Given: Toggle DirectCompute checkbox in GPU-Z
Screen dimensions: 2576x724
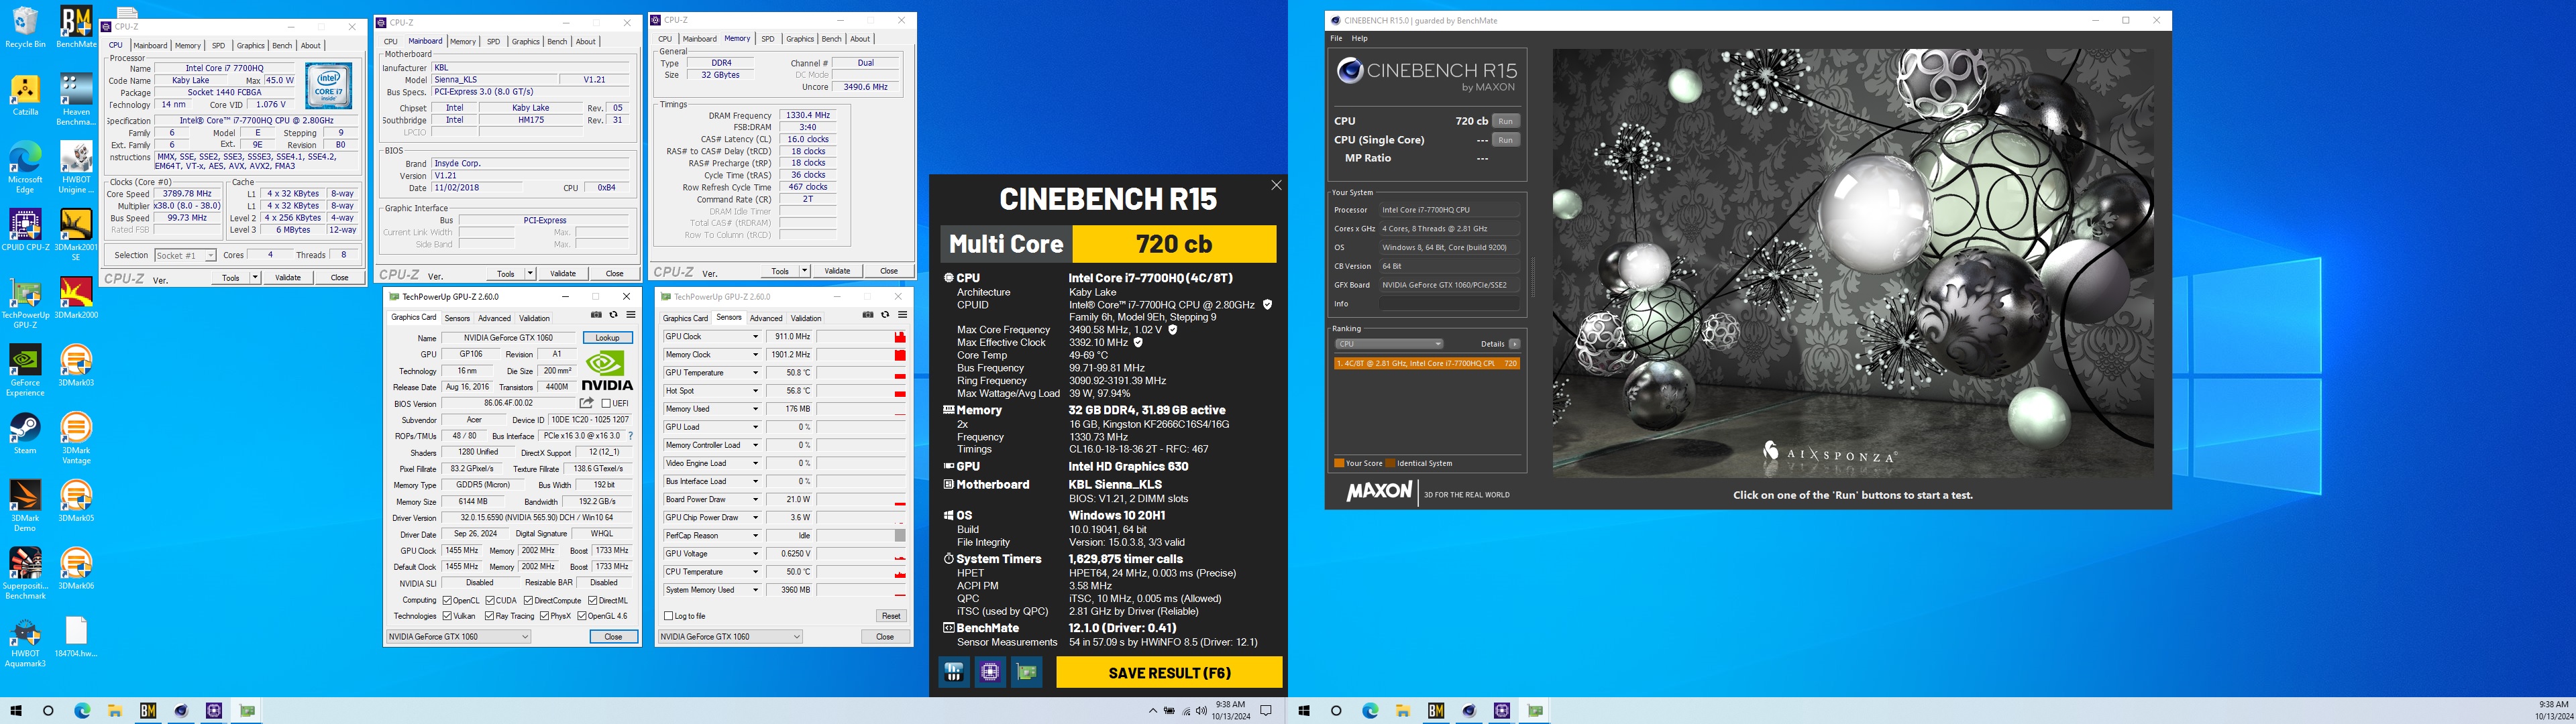Looking at the screenshot, I should tap(528, 600).
